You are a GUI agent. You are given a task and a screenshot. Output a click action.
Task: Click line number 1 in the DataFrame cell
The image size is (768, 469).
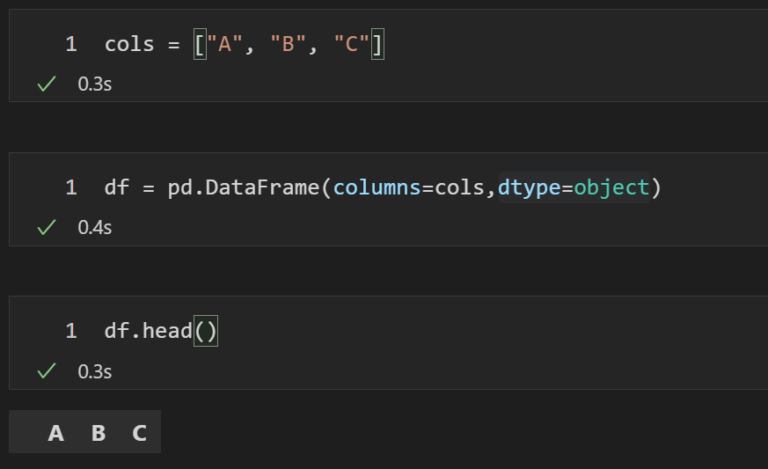coord(71,187)
